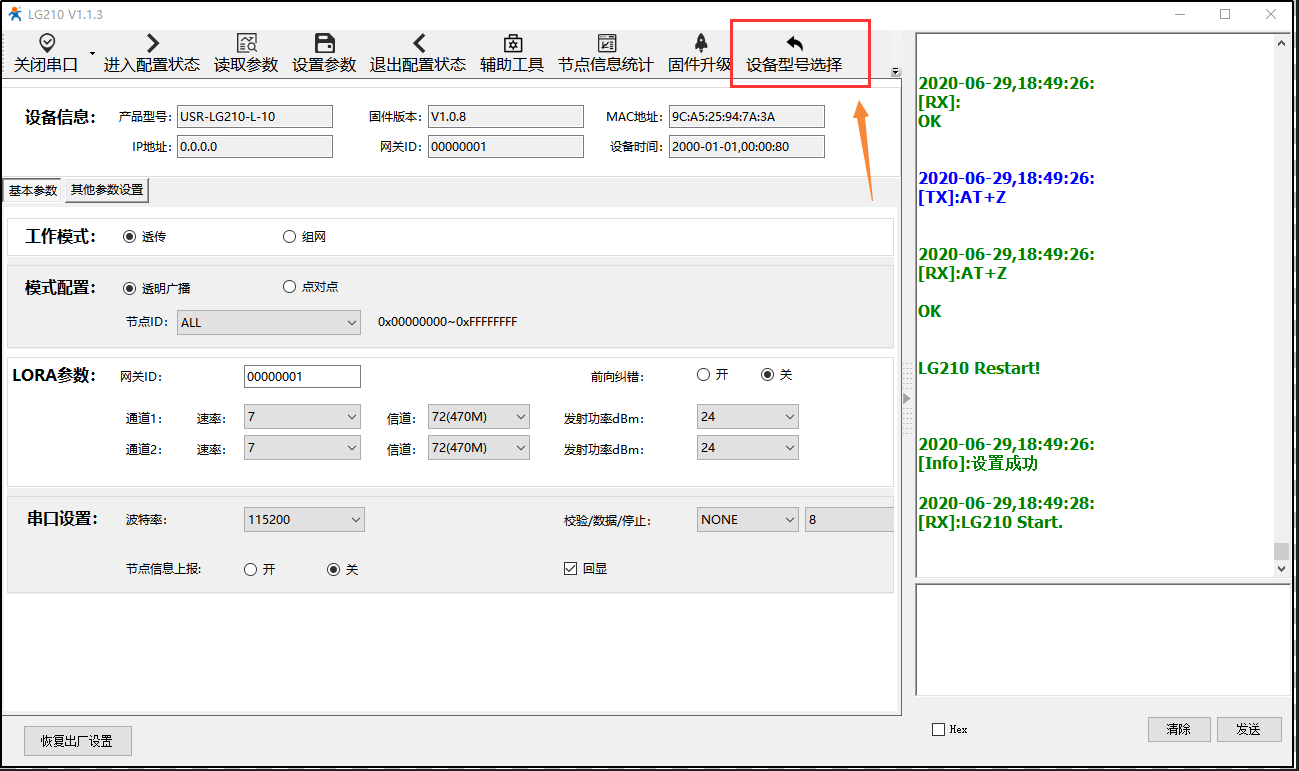
Task: Toggle the 回显 echo checkbox
Action: pyautogui.click(x=571, y=569)
